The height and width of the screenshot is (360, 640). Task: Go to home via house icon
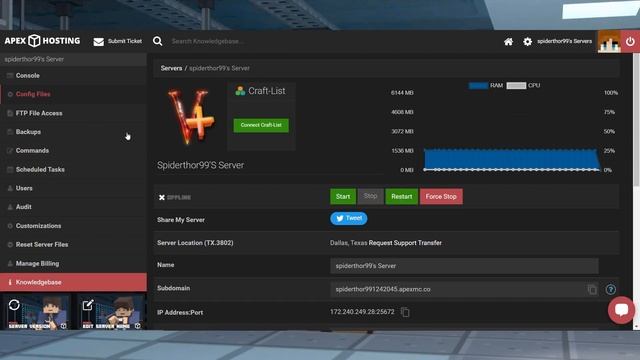point(508,41)
